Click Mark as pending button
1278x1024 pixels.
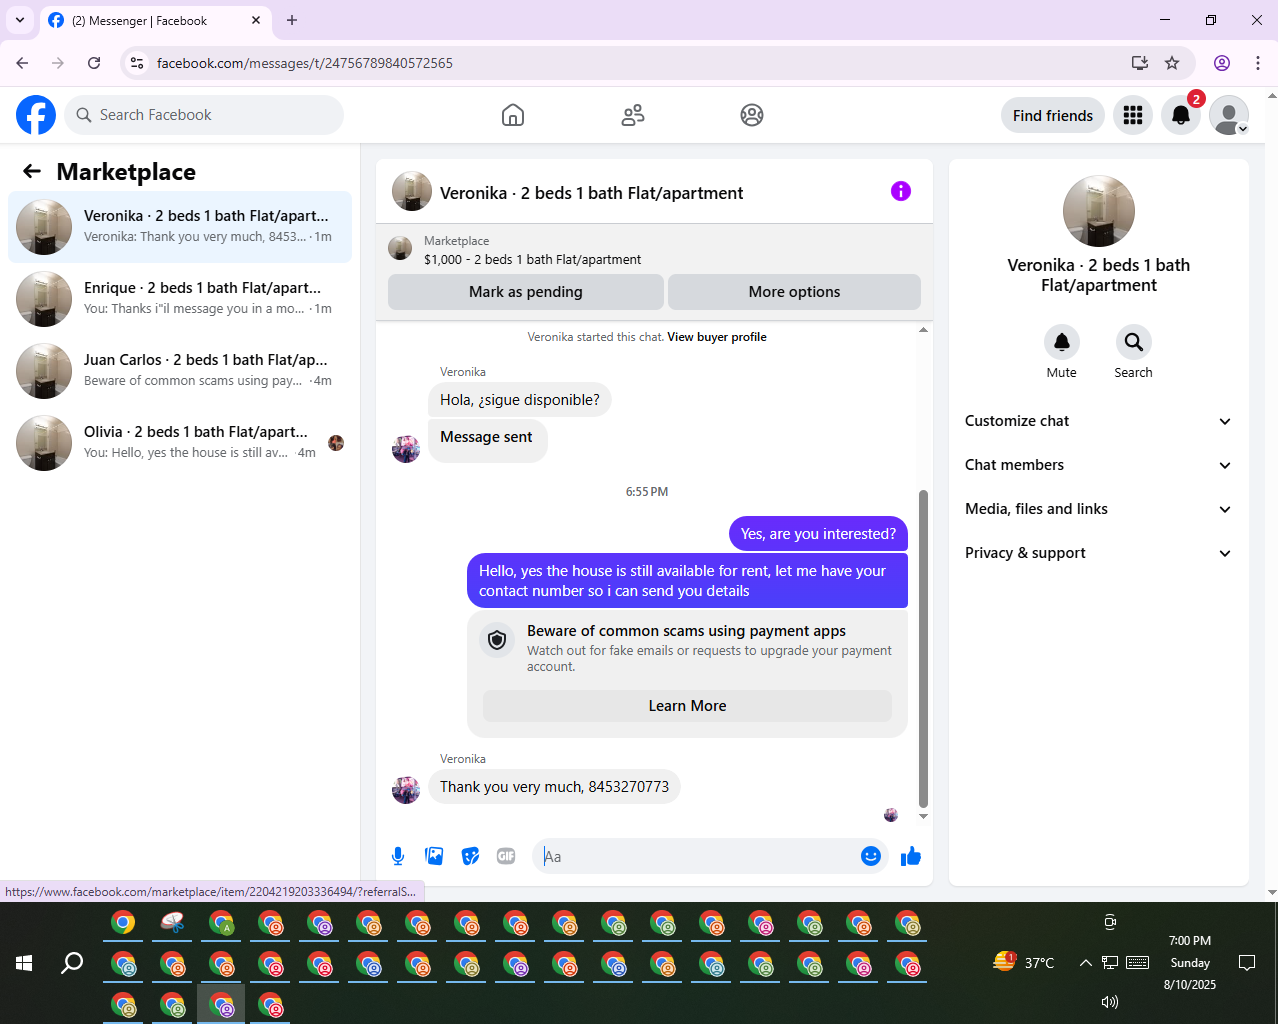click(x=526, y=292)
